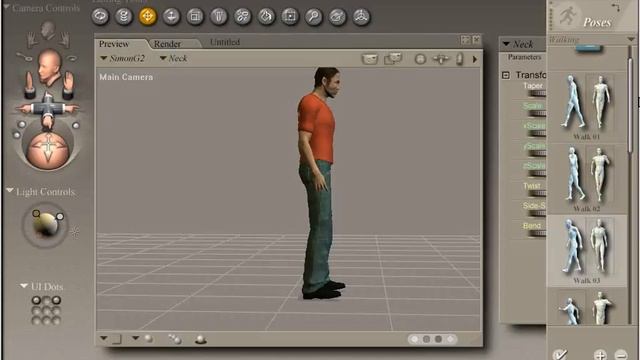Click the Move Y and Z left hand
The image size is (640, 360).
click(x=29, y=85)
